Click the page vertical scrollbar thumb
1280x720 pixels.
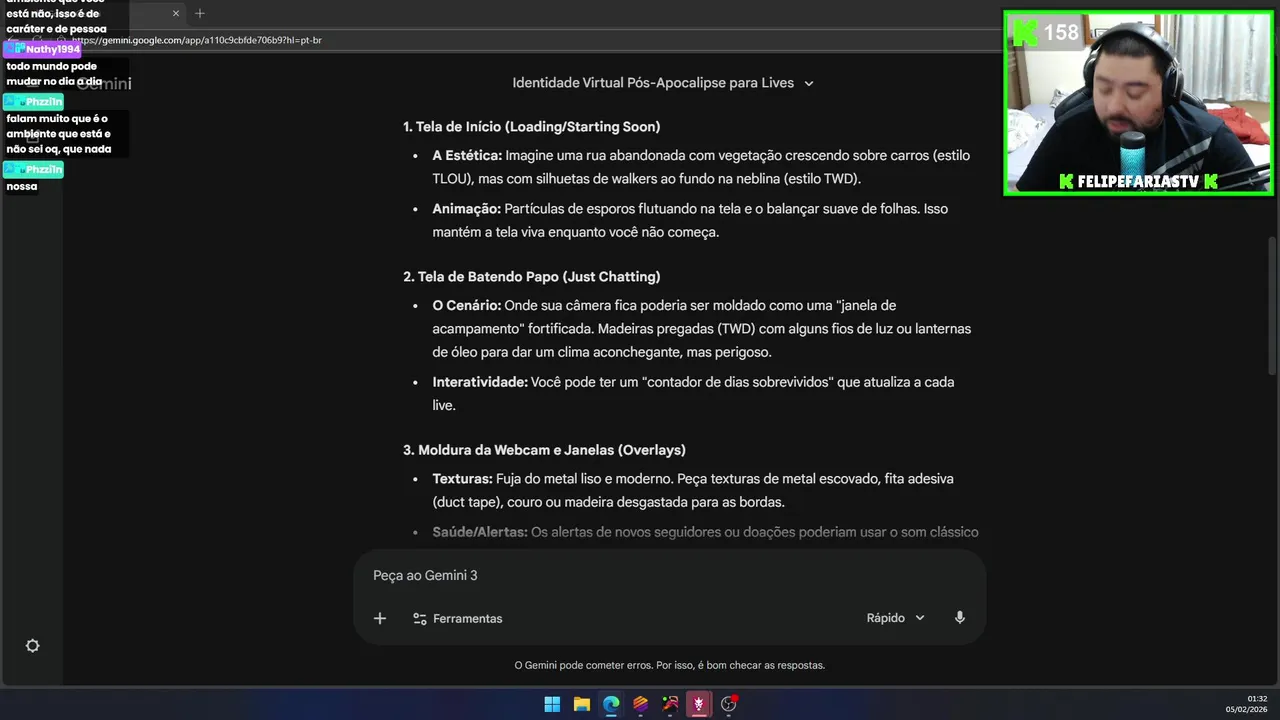click(1273, 305)
